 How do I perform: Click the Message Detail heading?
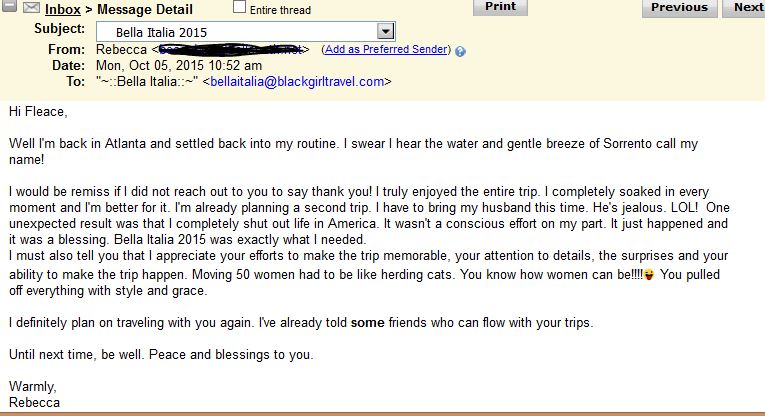coord(145,9)
